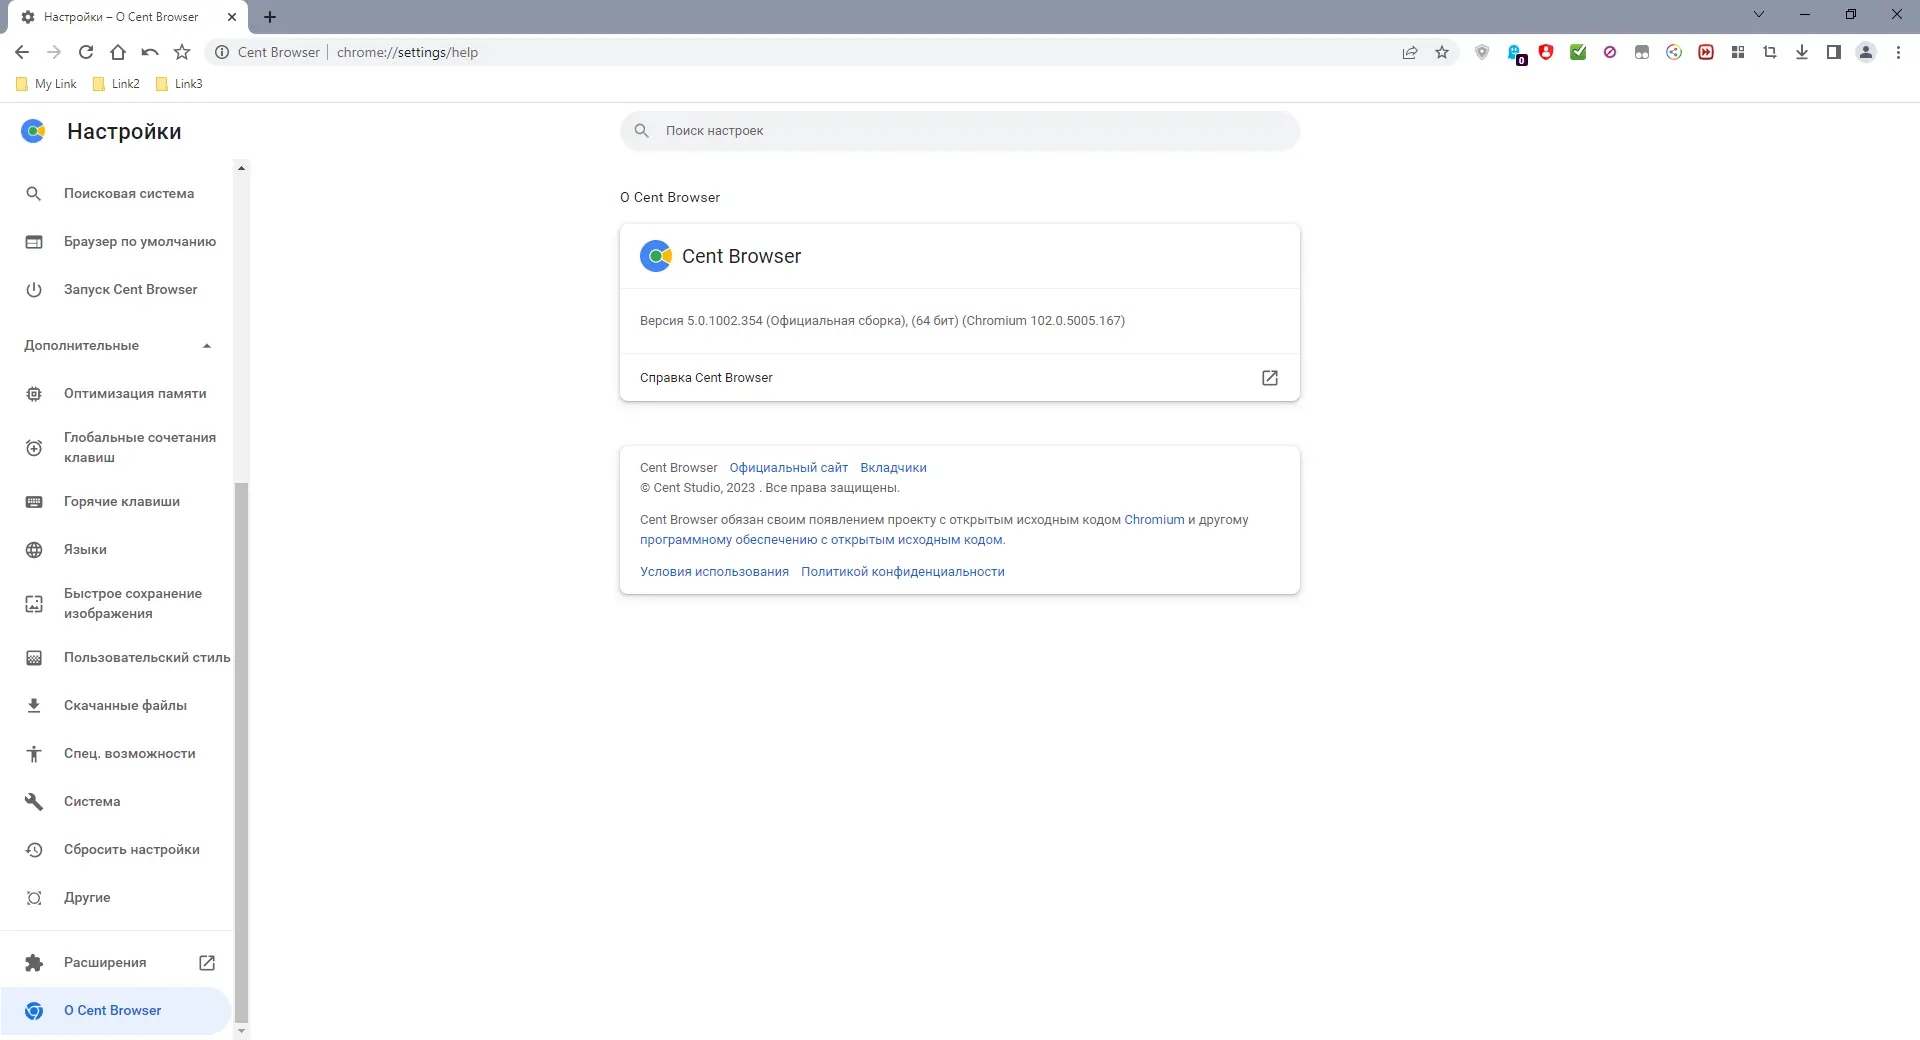Open the Вкладчики link
Image resolution: width=1920 pixels, height=1040 pixels.
coord(893,468)
